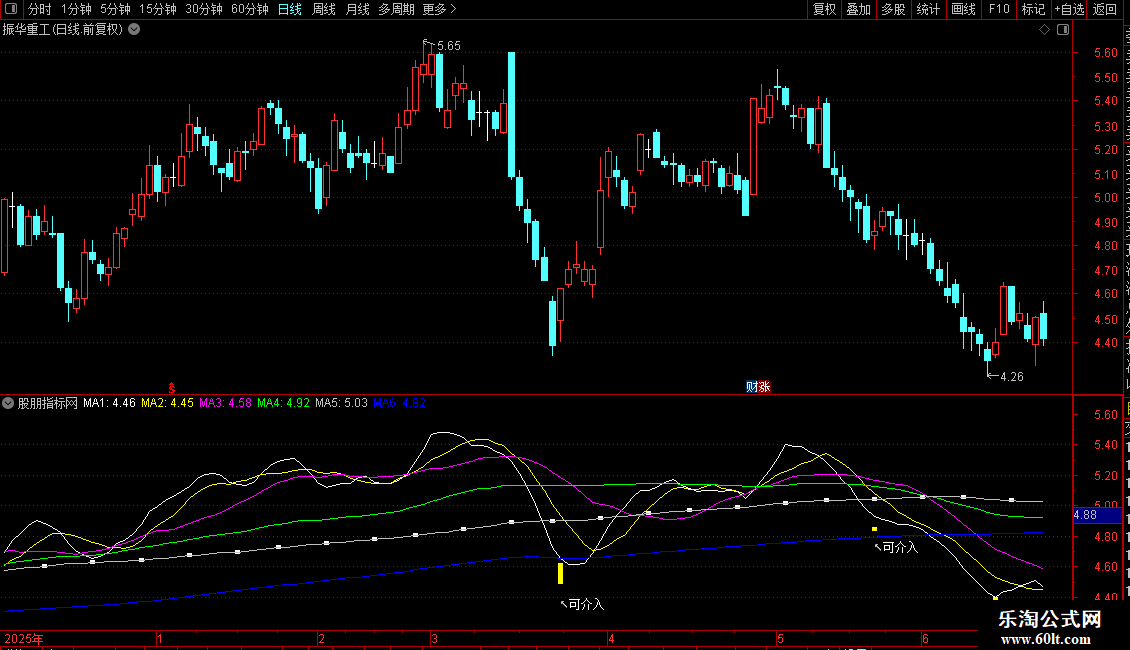Viewport: 1130px width, 650px height.
Task: Open F10 company info
Action: pyautogui.click(x=999, y=9)
